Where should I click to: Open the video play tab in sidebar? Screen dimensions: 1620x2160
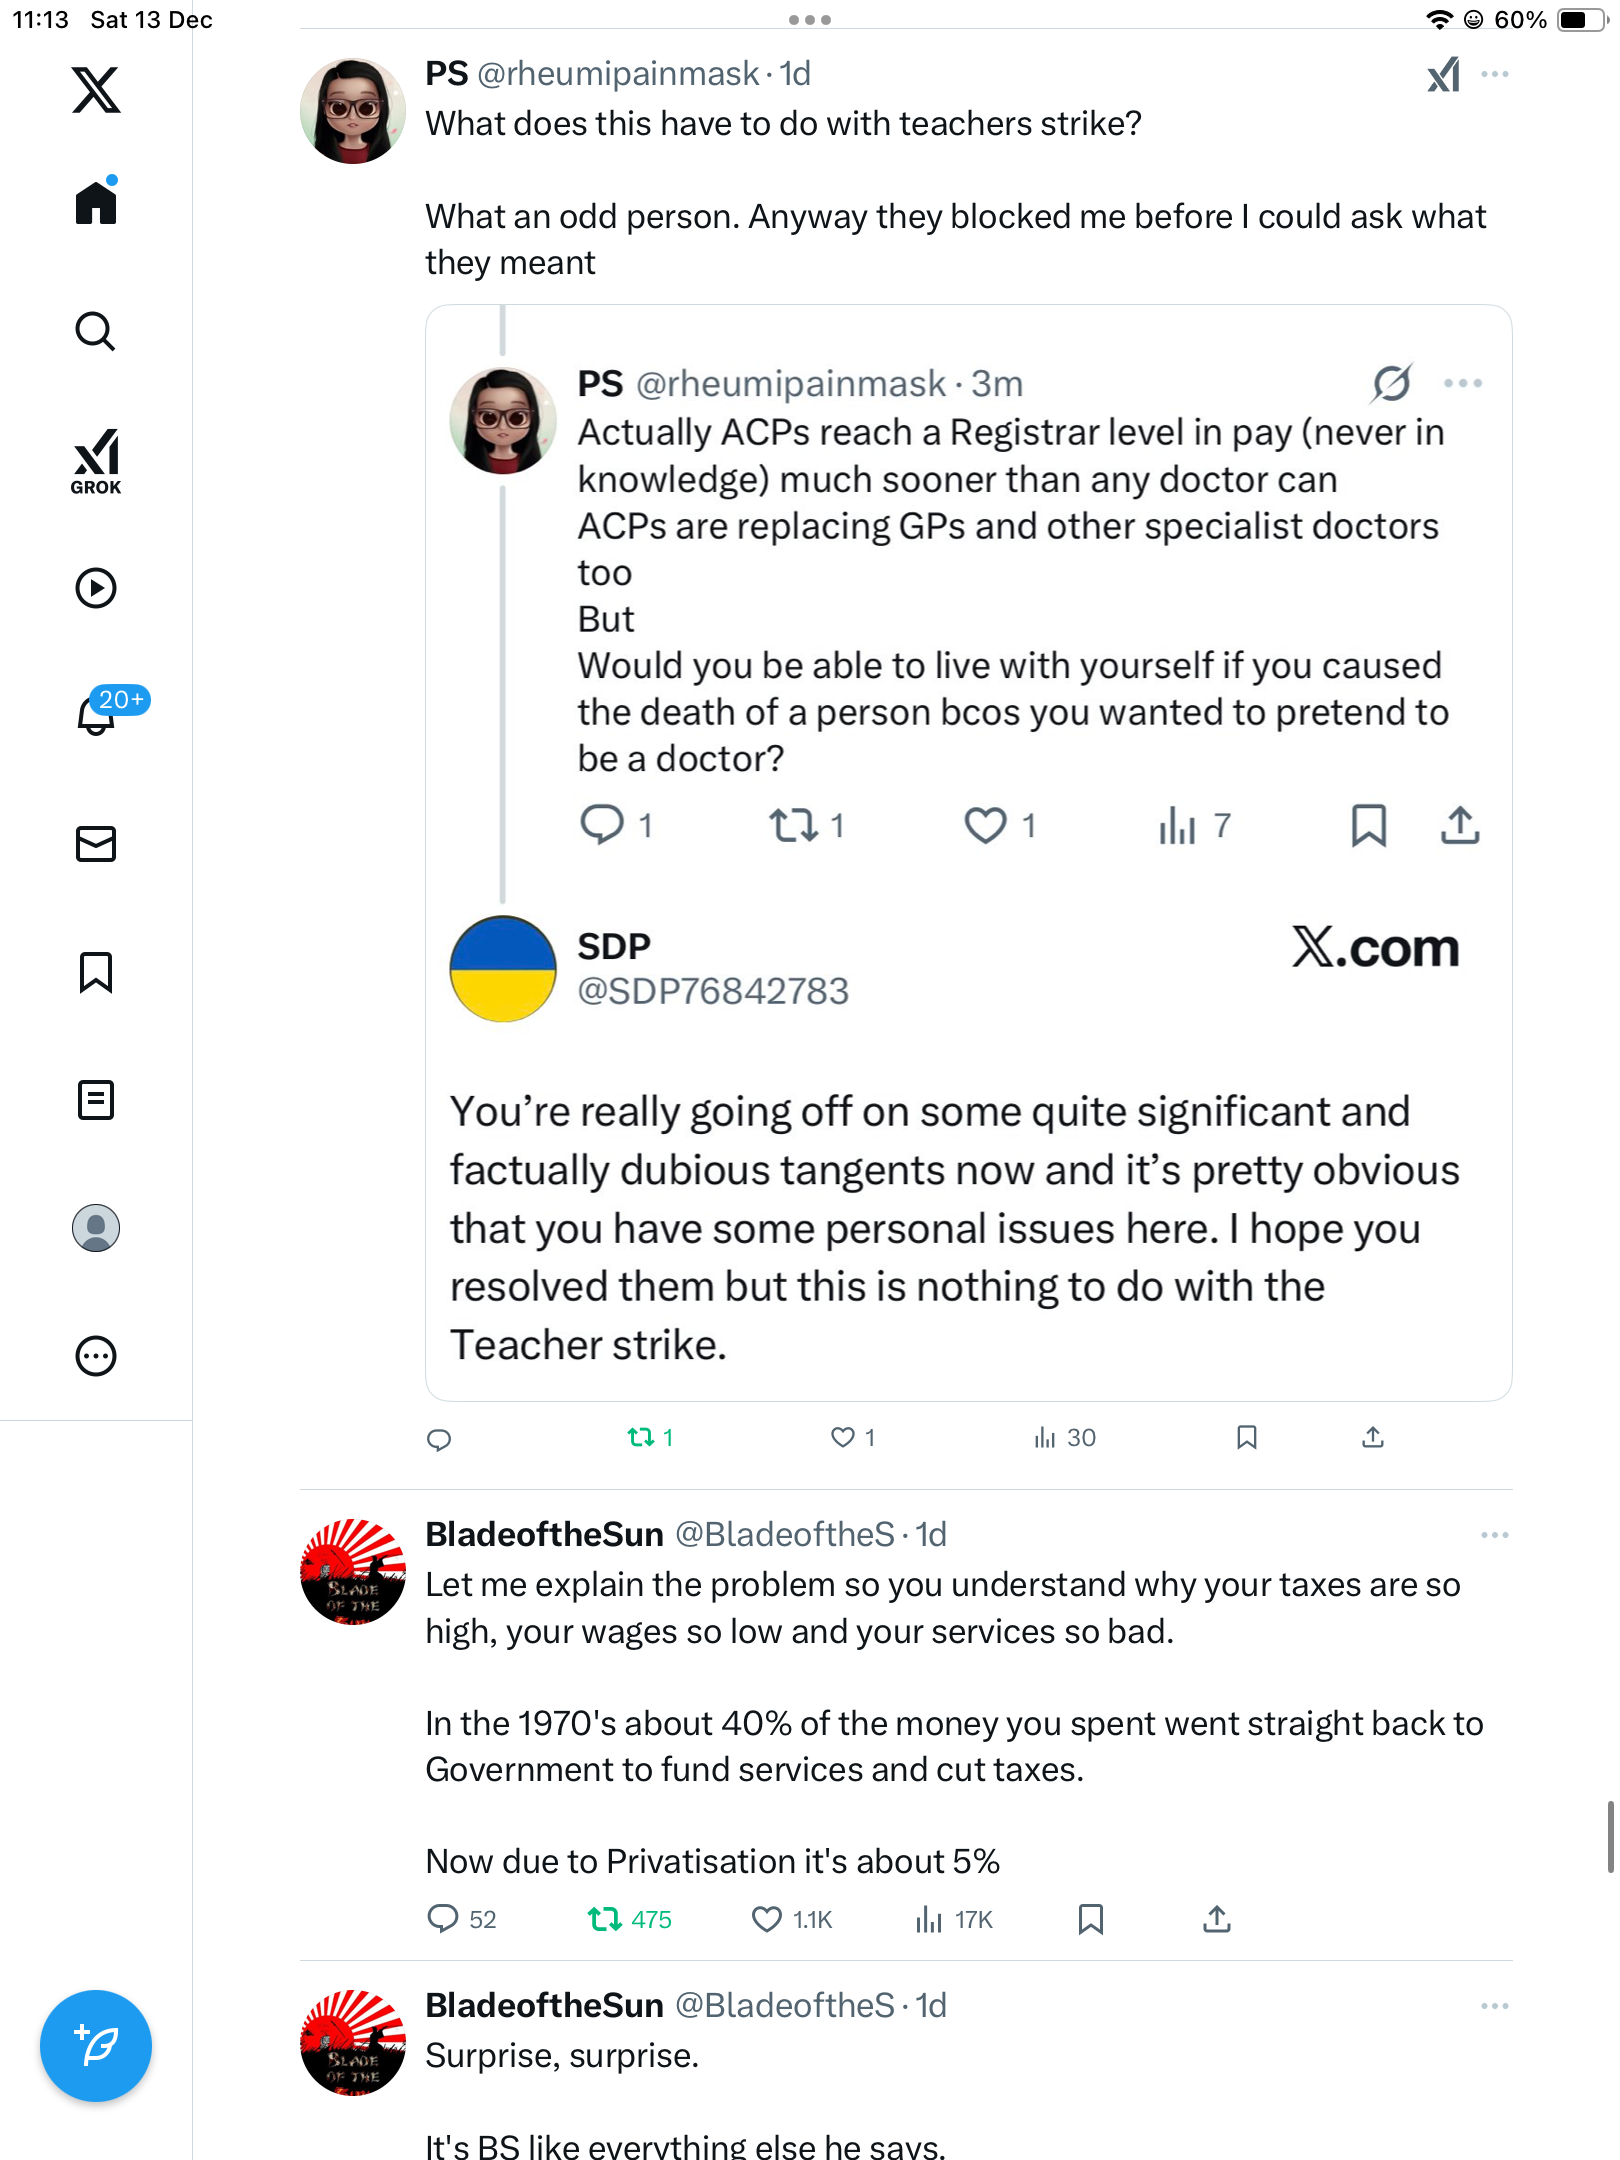coord(96,588)
